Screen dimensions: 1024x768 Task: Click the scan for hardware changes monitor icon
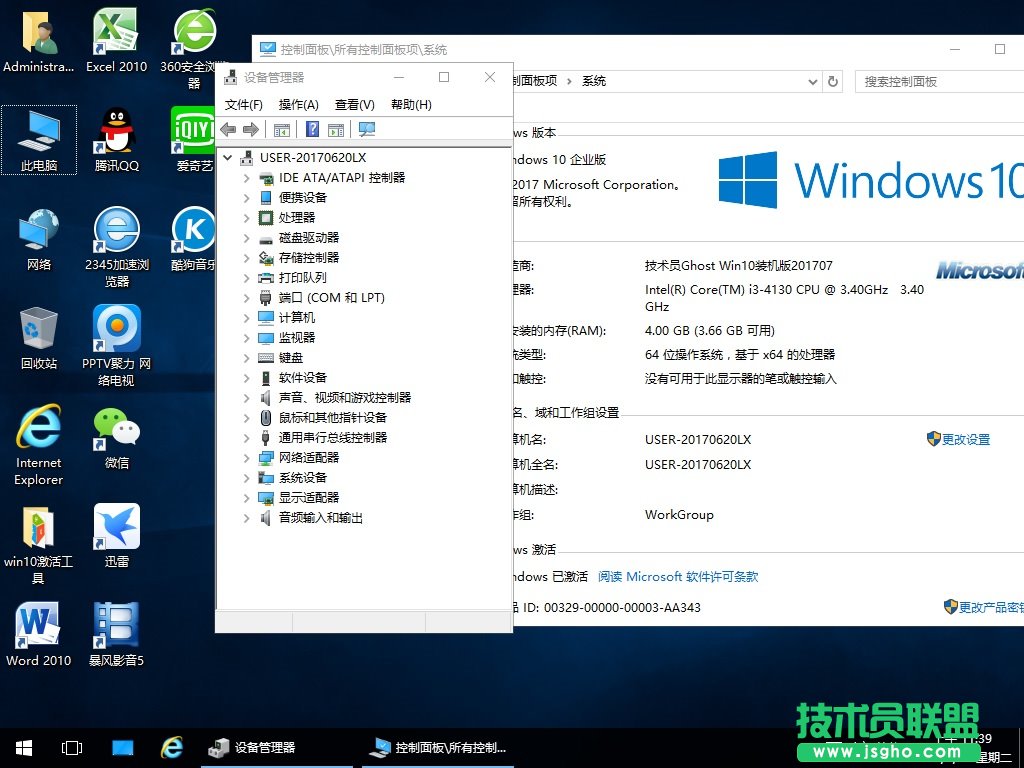(367, 129)
